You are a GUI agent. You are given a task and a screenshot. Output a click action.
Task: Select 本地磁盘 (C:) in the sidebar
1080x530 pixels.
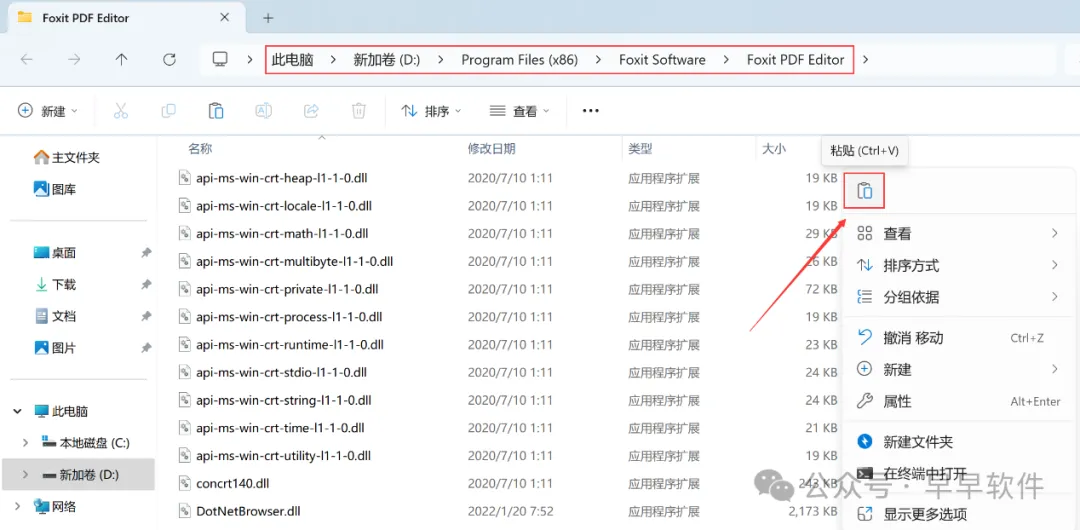[85, 442]
